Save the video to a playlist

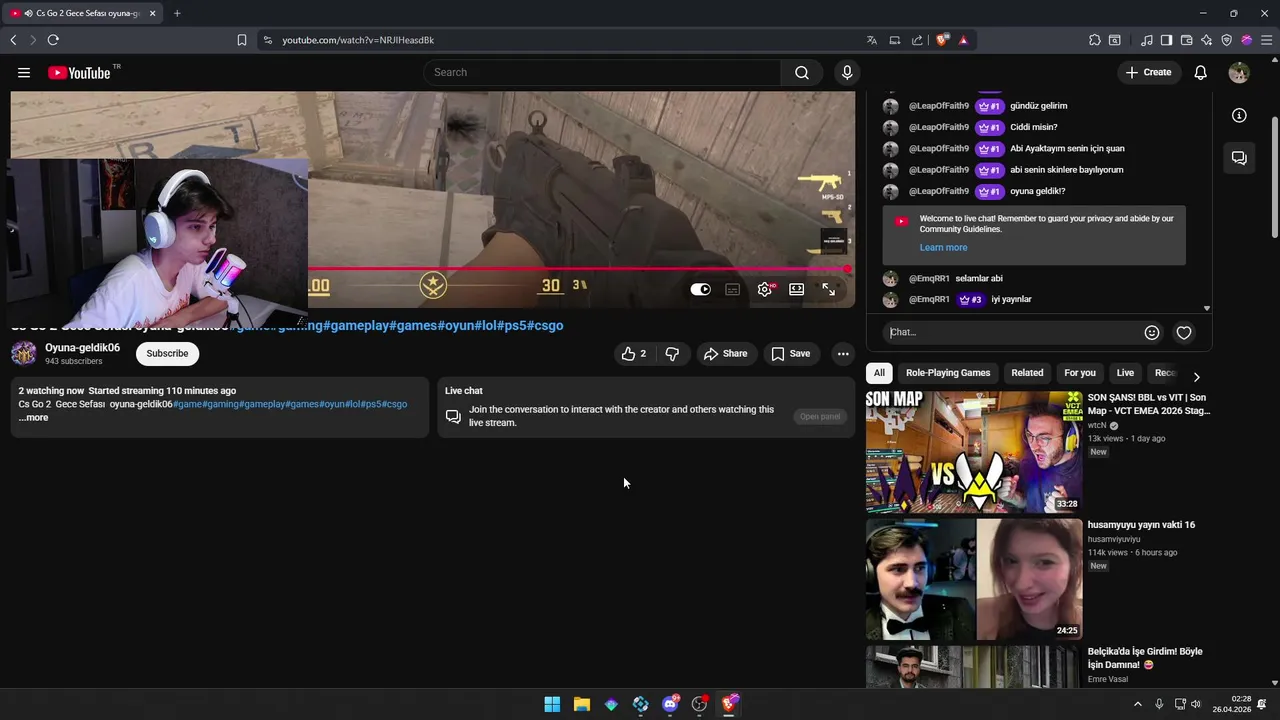tap(790, 353)
